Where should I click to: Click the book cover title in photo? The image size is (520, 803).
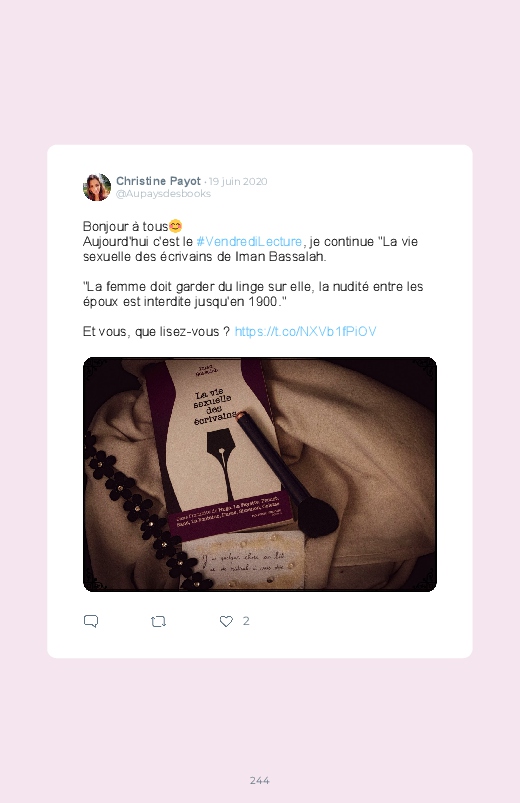[x=215, y=407]
